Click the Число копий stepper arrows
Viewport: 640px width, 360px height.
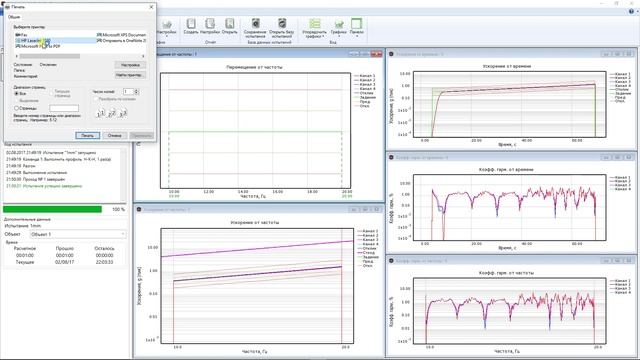pyautogui.click(x=137, y=92)
